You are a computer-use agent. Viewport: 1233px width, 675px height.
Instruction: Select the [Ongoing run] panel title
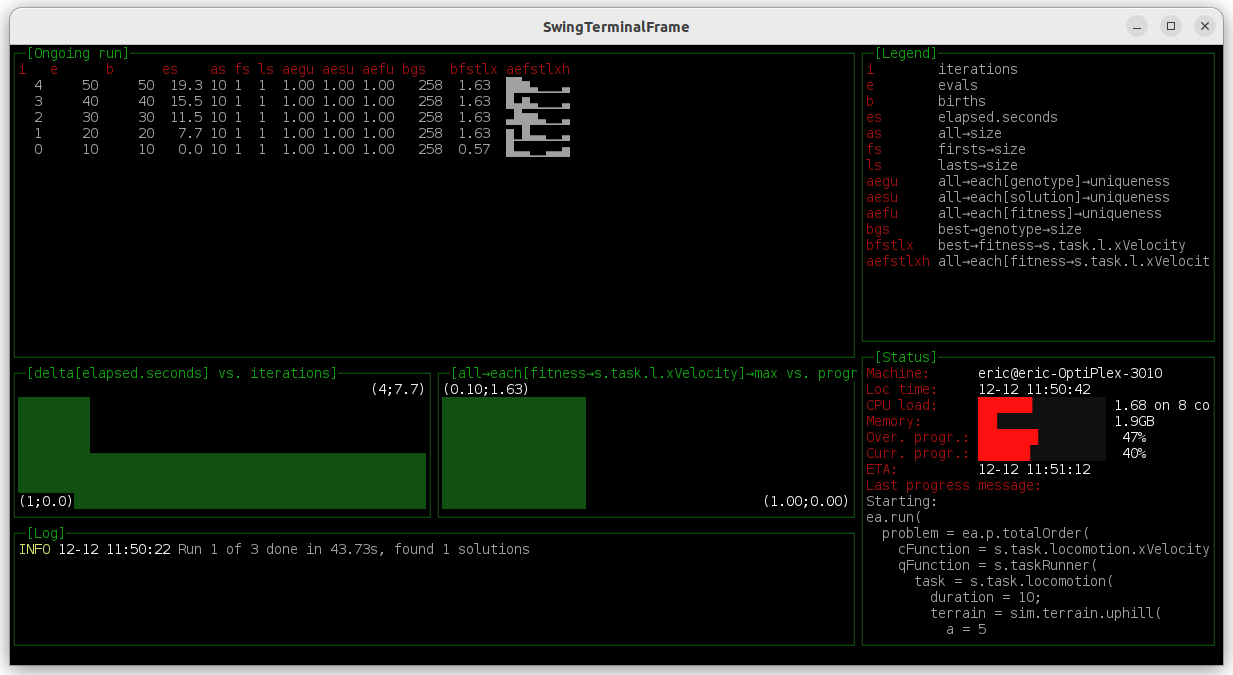(x=78, y=53)
